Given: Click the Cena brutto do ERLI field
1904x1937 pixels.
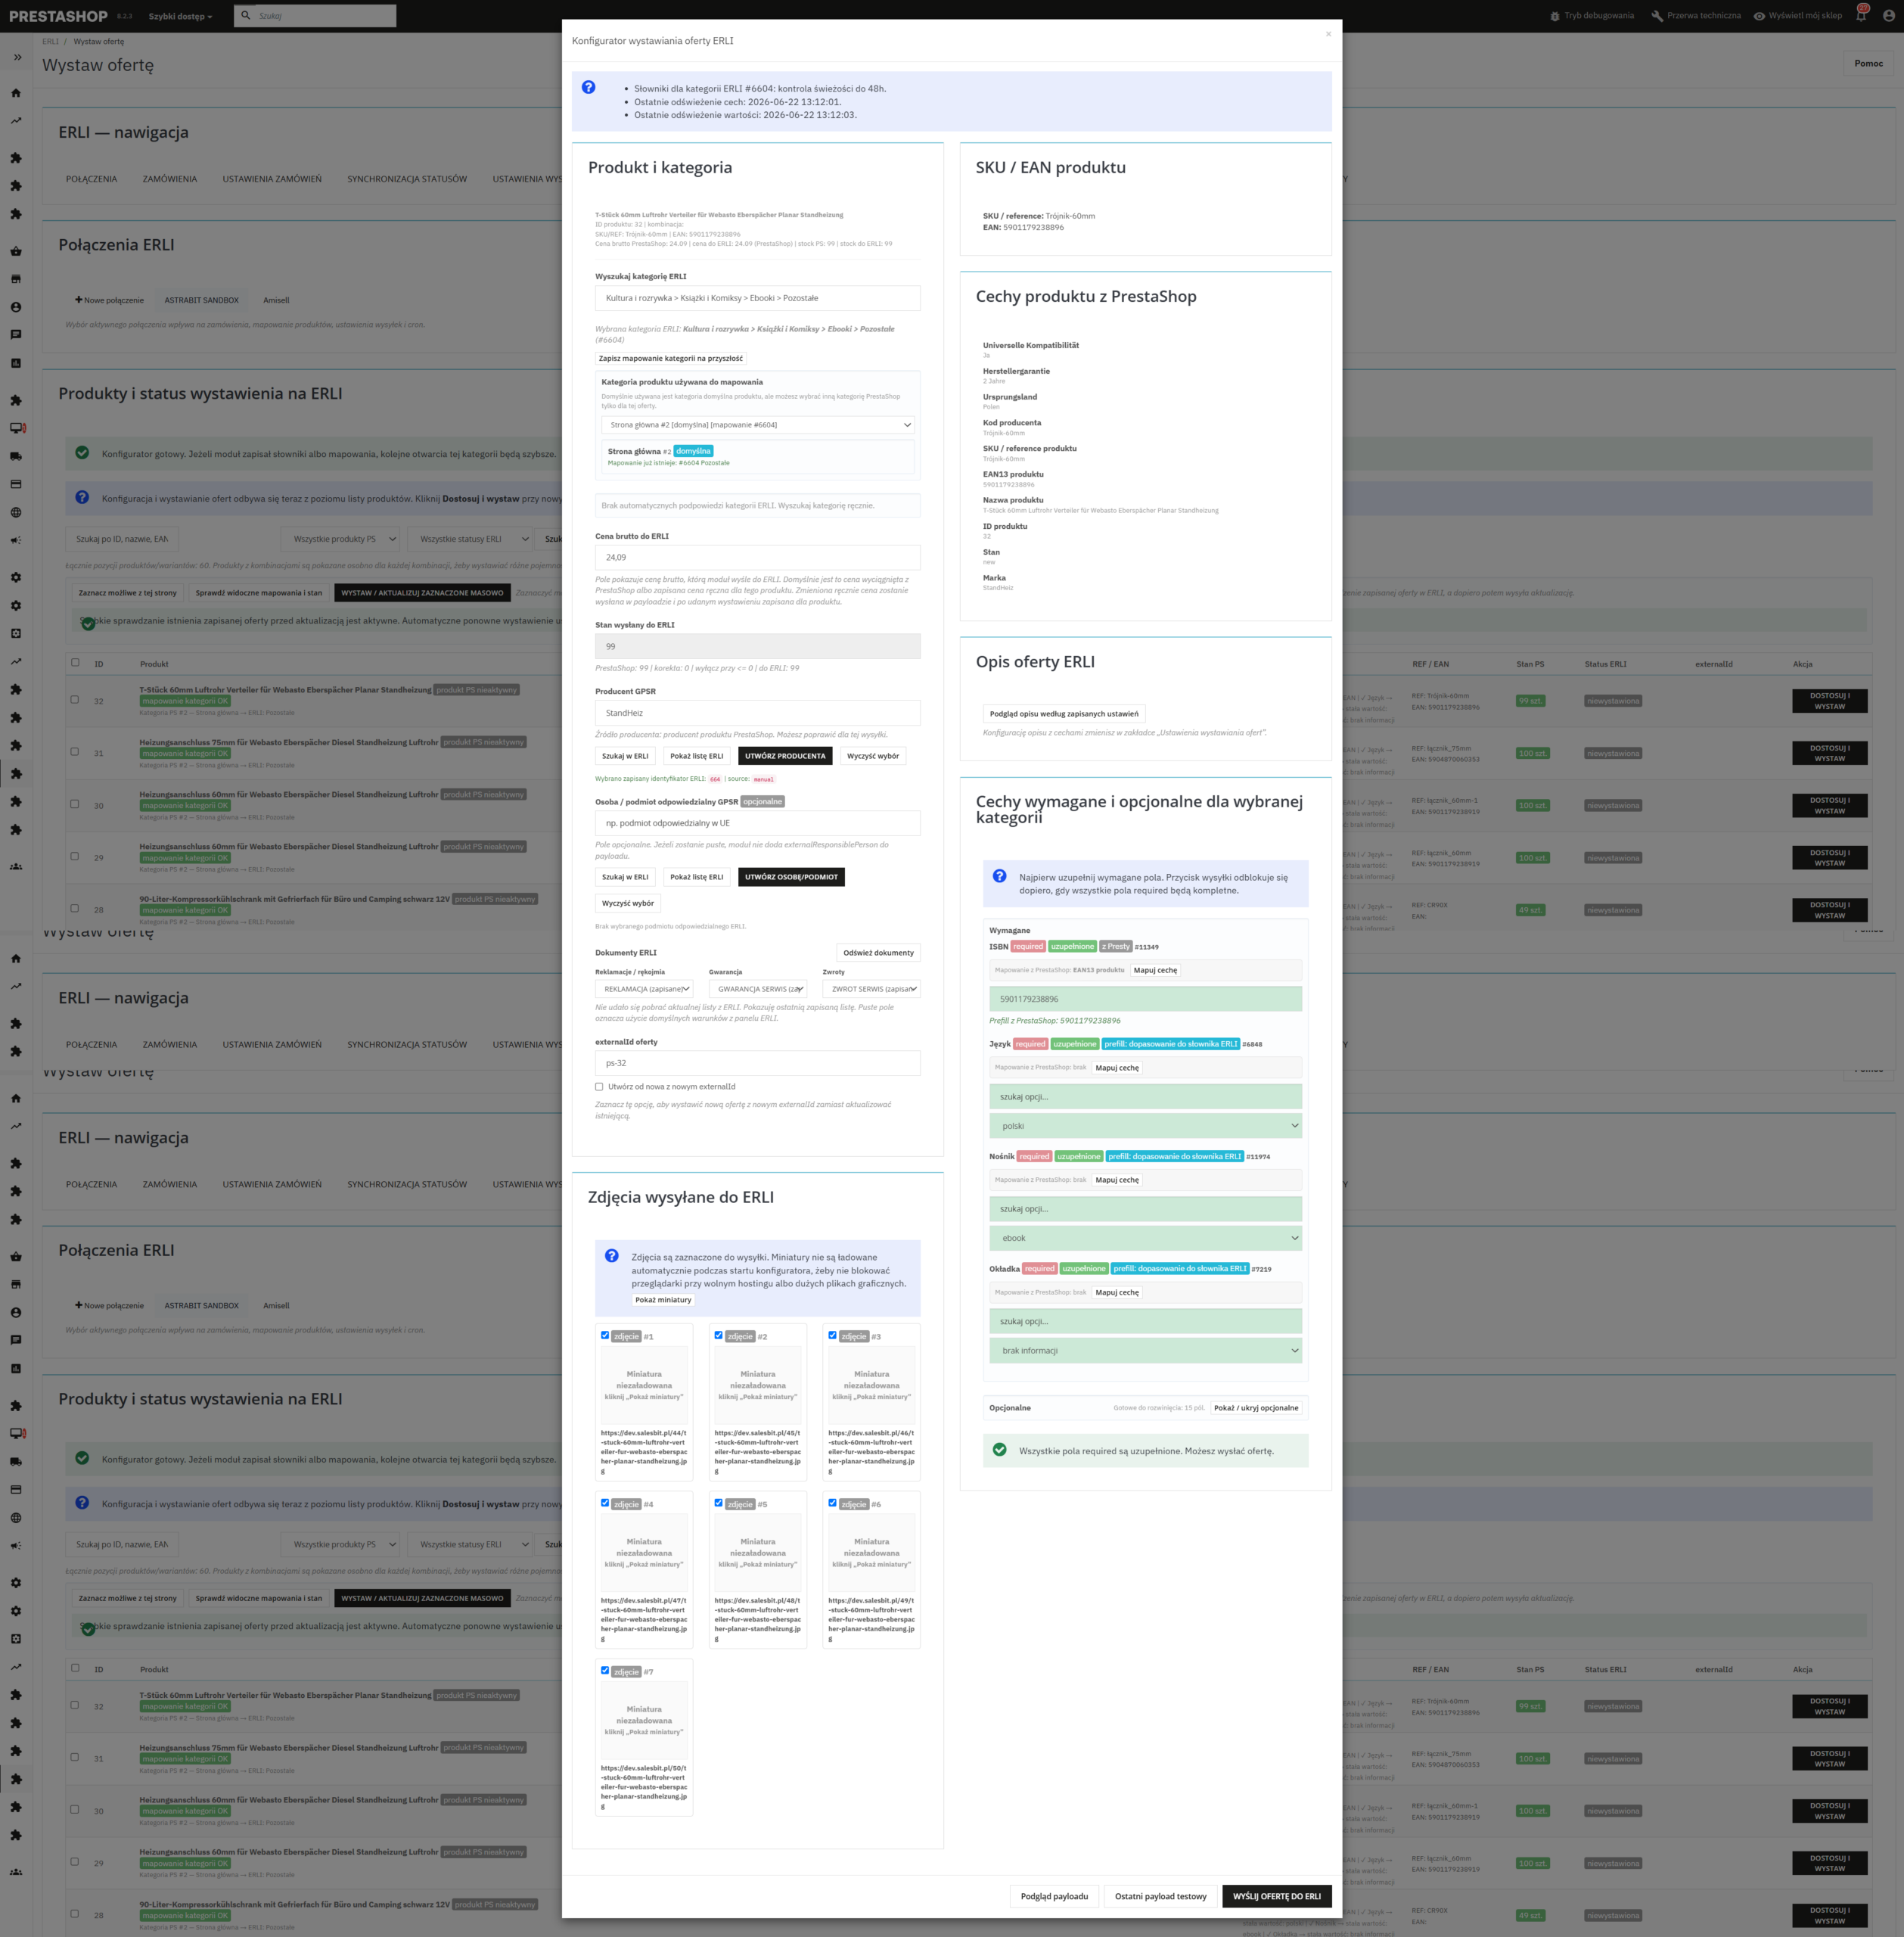Looking at the screenshot, I should 758,557.
